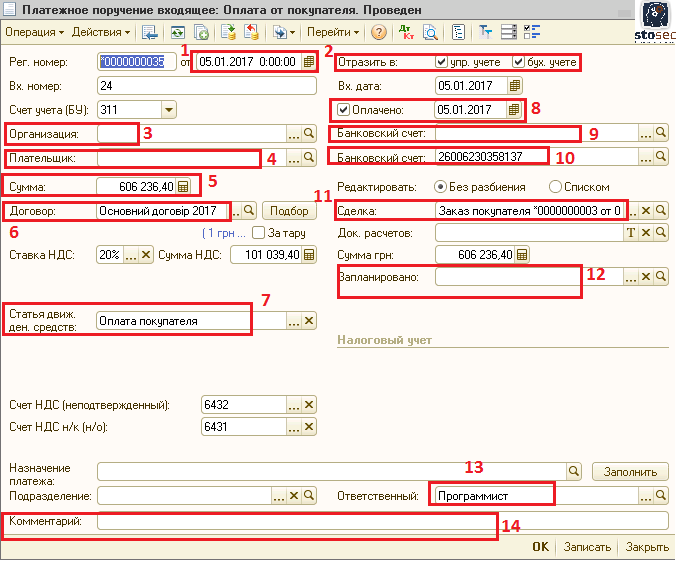Select the Списком radio option

pos(555,187)
